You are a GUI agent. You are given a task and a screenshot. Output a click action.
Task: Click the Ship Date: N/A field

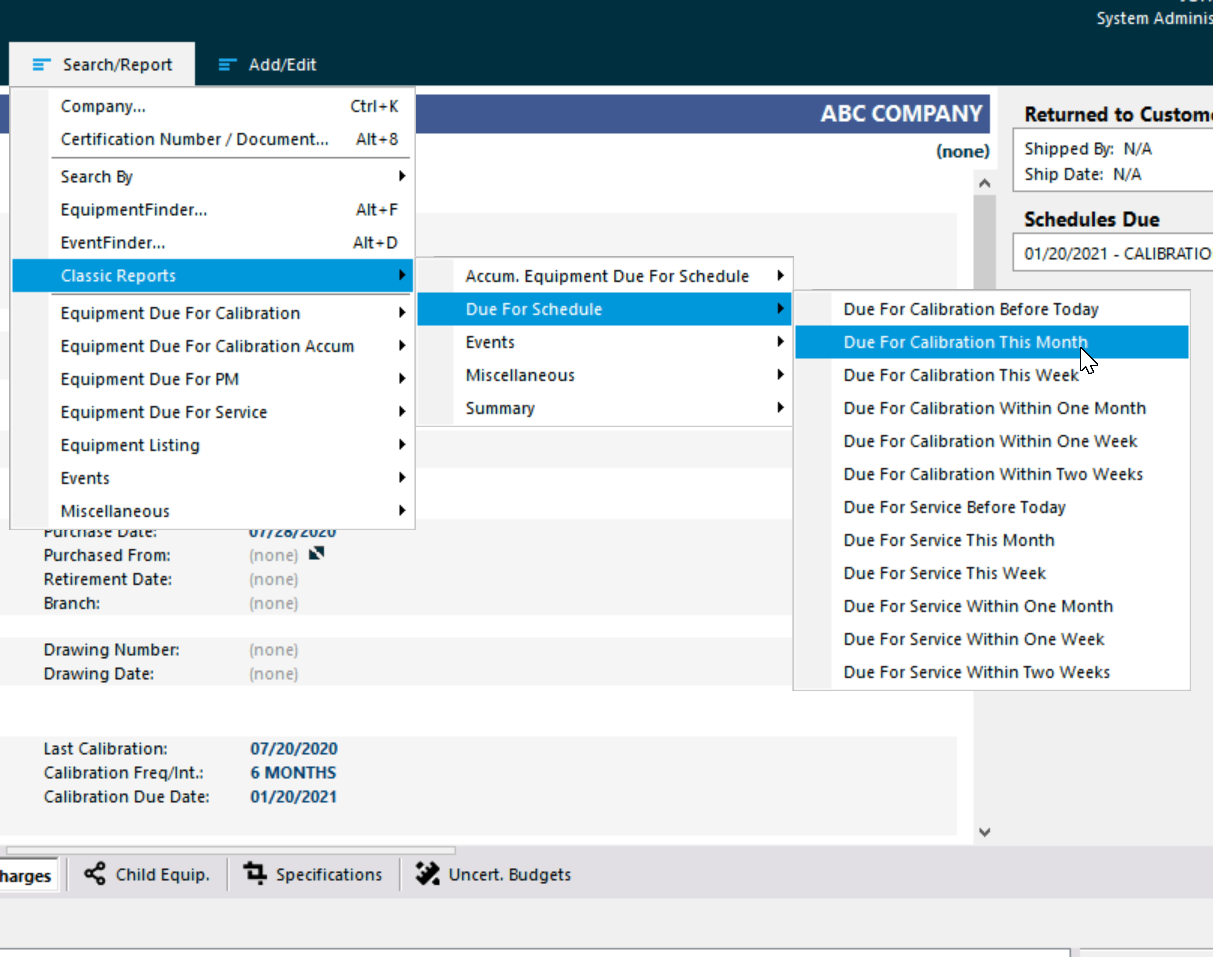pyautogui.click(x=1083, y=174)
